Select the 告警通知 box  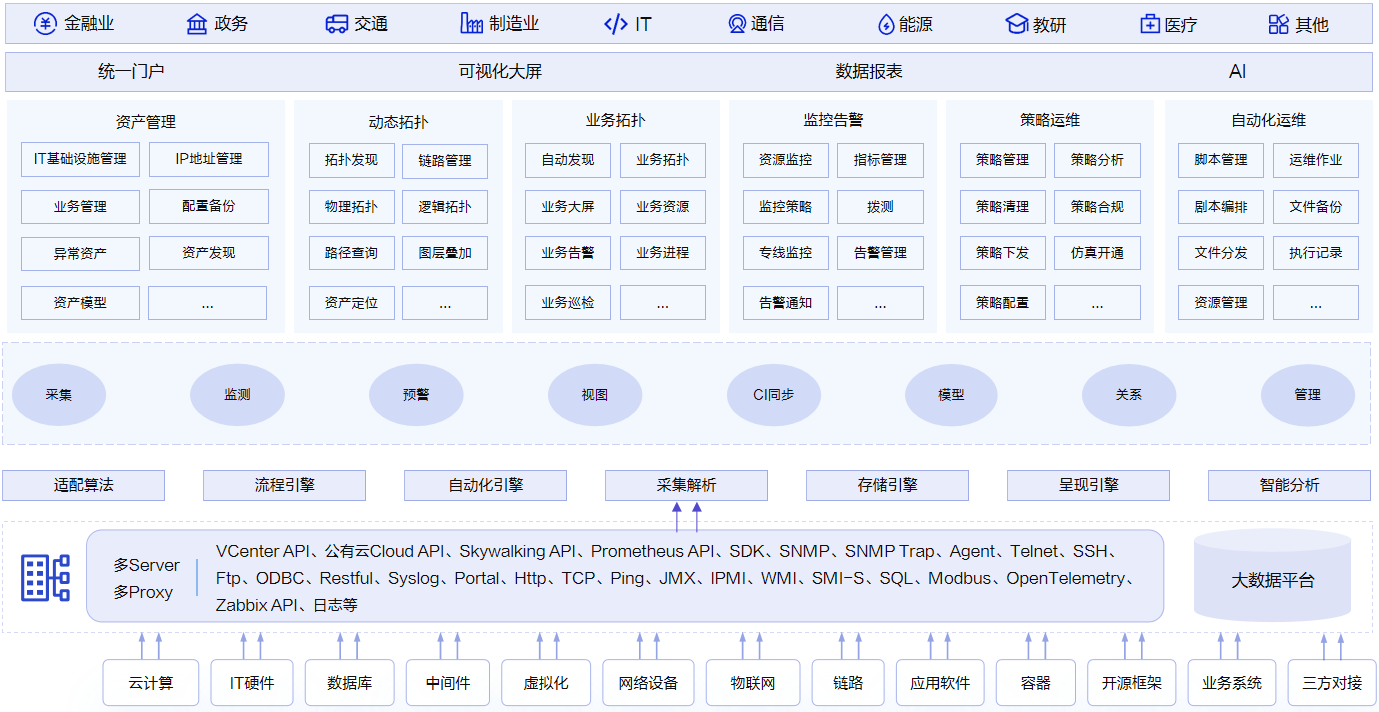(786, 302)
